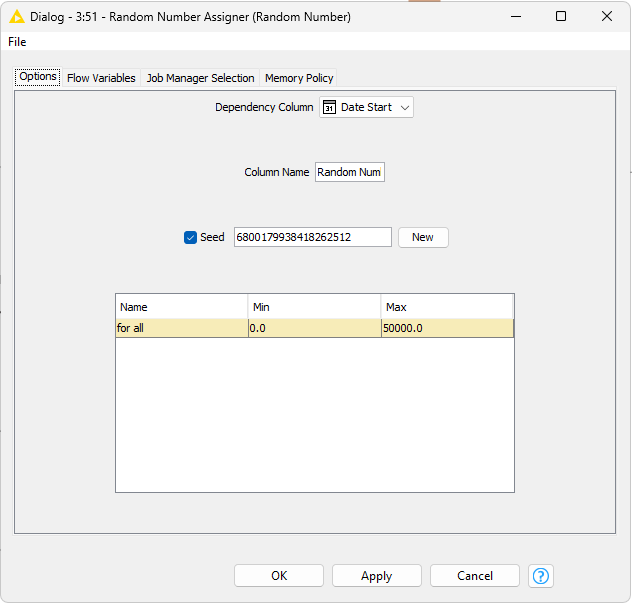Viewport: 632px width, 603px height.
Task: Open the Date Start combo box
Action: pyautogui.click(x=366, y=107)
